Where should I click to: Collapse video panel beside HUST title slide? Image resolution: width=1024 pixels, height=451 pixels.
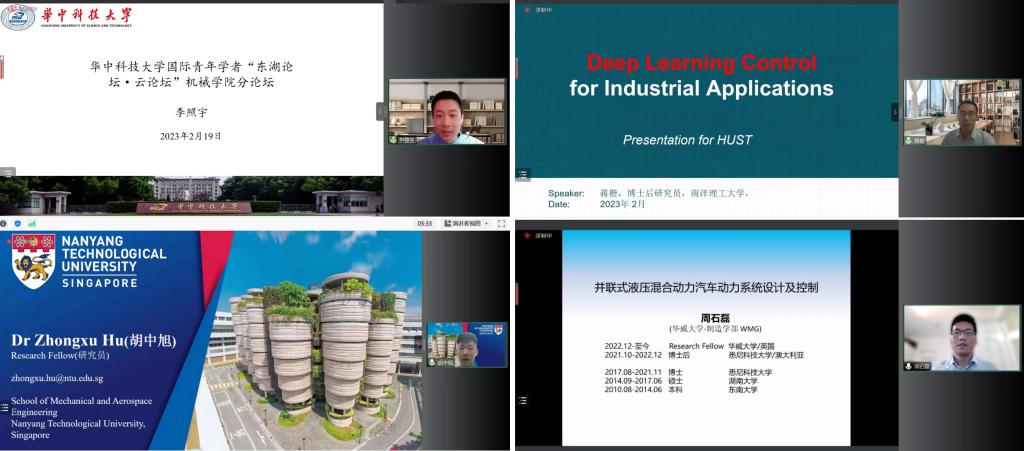point(380,111)
